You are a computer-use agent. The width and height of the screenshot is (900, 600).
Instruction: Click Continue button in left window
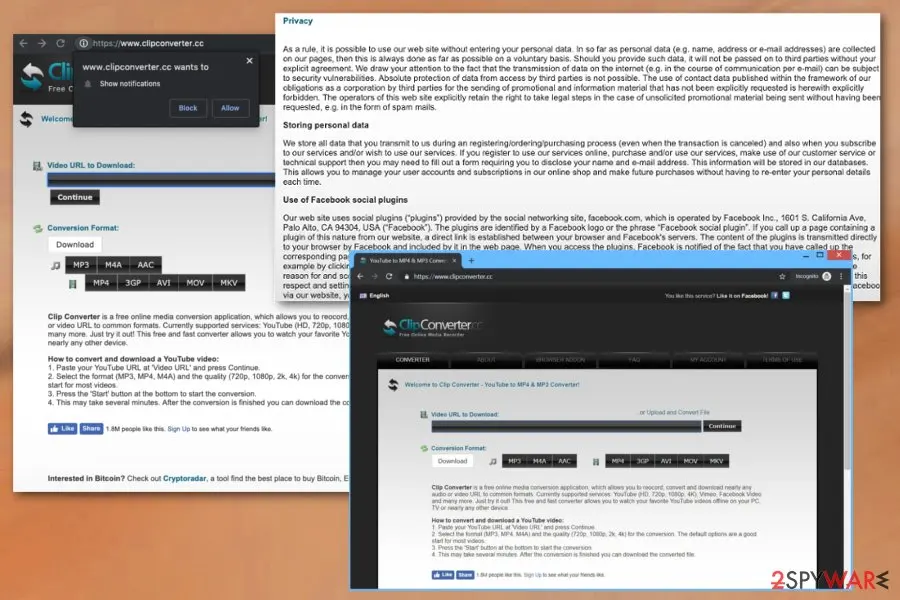click(75, 197)
